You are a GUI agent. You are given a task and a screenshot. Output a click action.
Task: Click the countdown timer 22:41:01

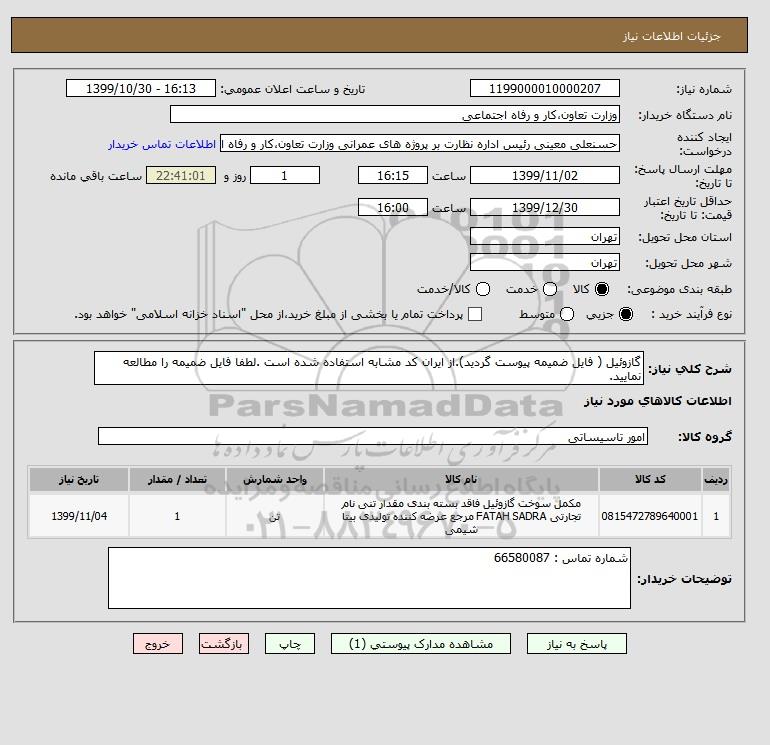point(181,175)
